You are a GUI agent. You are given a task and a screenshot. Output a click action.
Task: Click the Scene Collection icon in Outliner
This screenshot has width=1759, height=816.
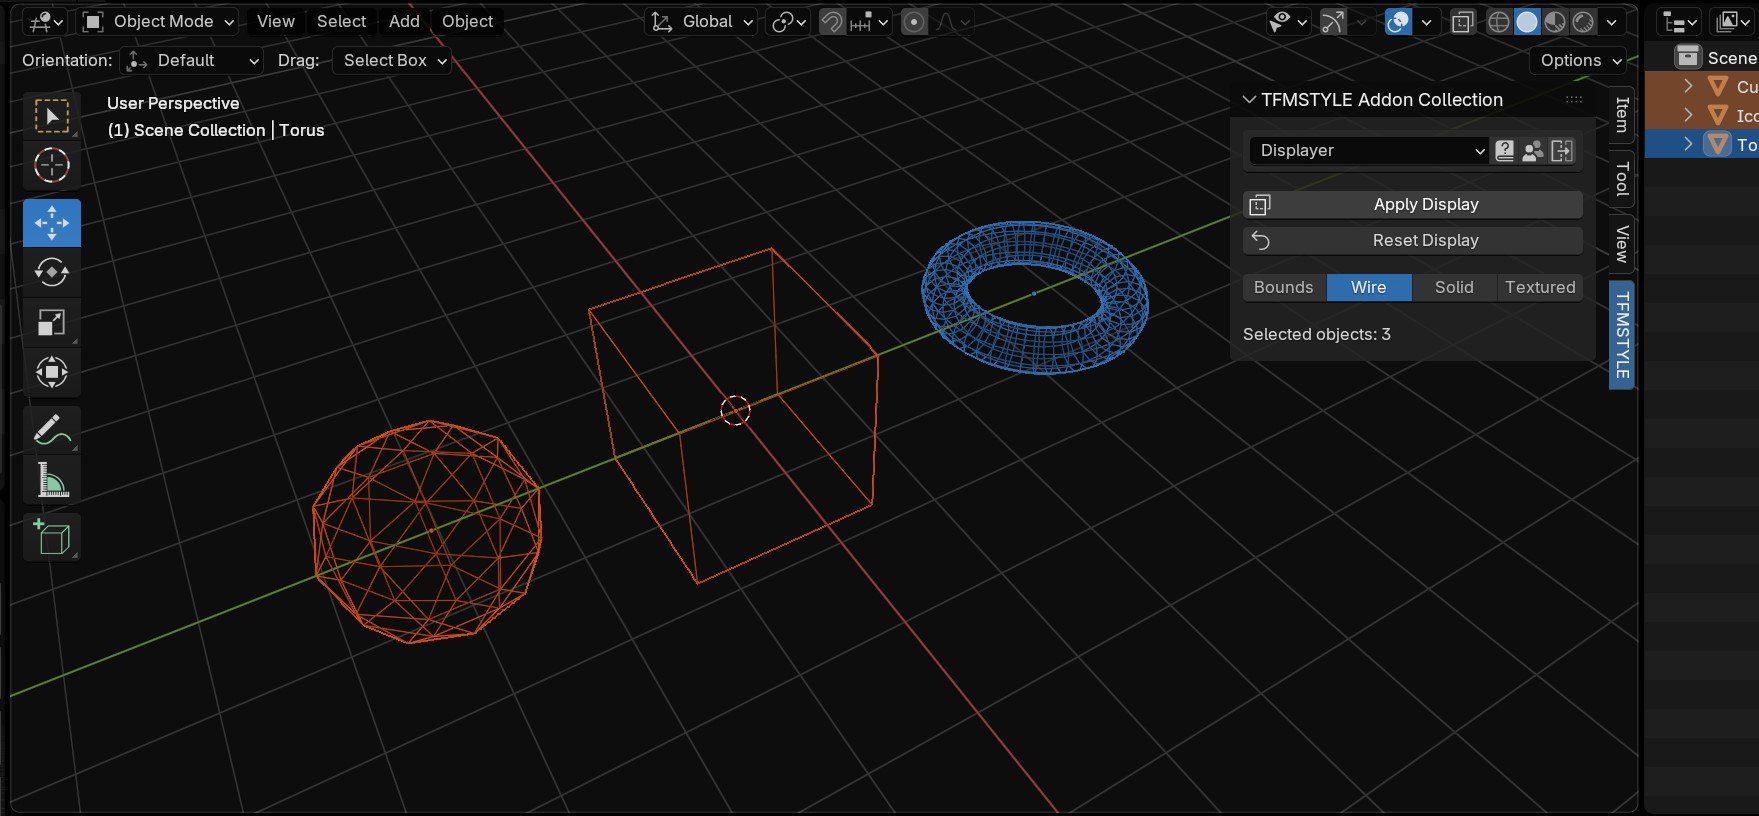pyautogui.click(x=1689, y=58)
